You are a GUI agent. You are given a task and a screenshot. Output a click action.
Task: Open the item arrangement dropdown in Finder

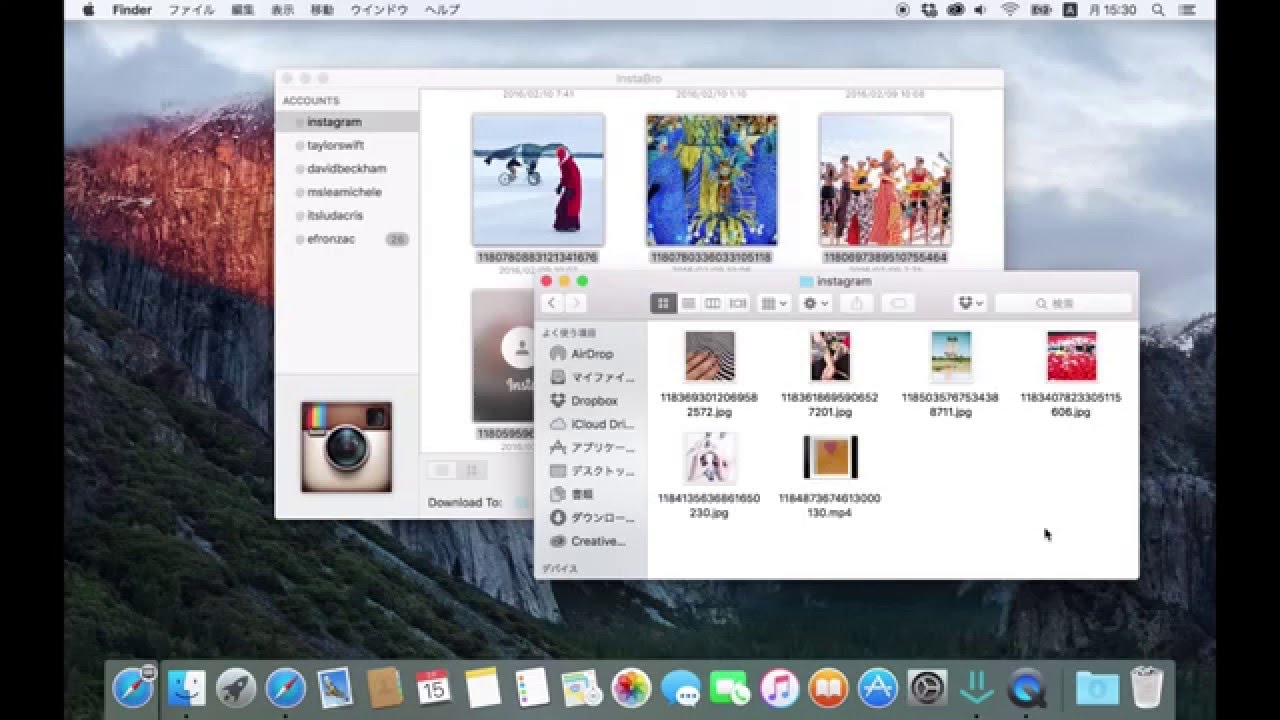(770, 303)
